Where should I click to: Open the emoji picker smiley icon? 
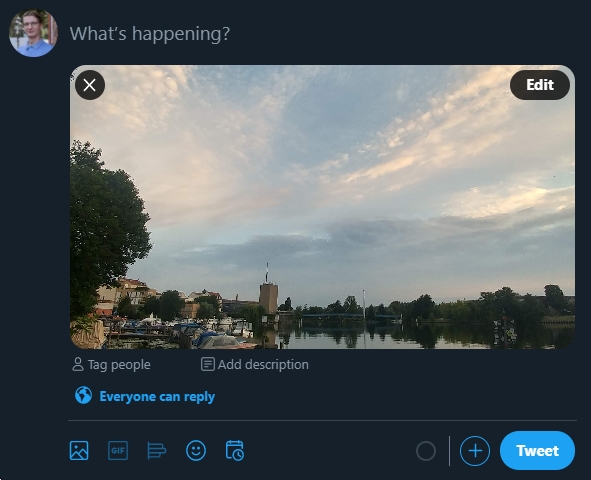coord(196,451)
